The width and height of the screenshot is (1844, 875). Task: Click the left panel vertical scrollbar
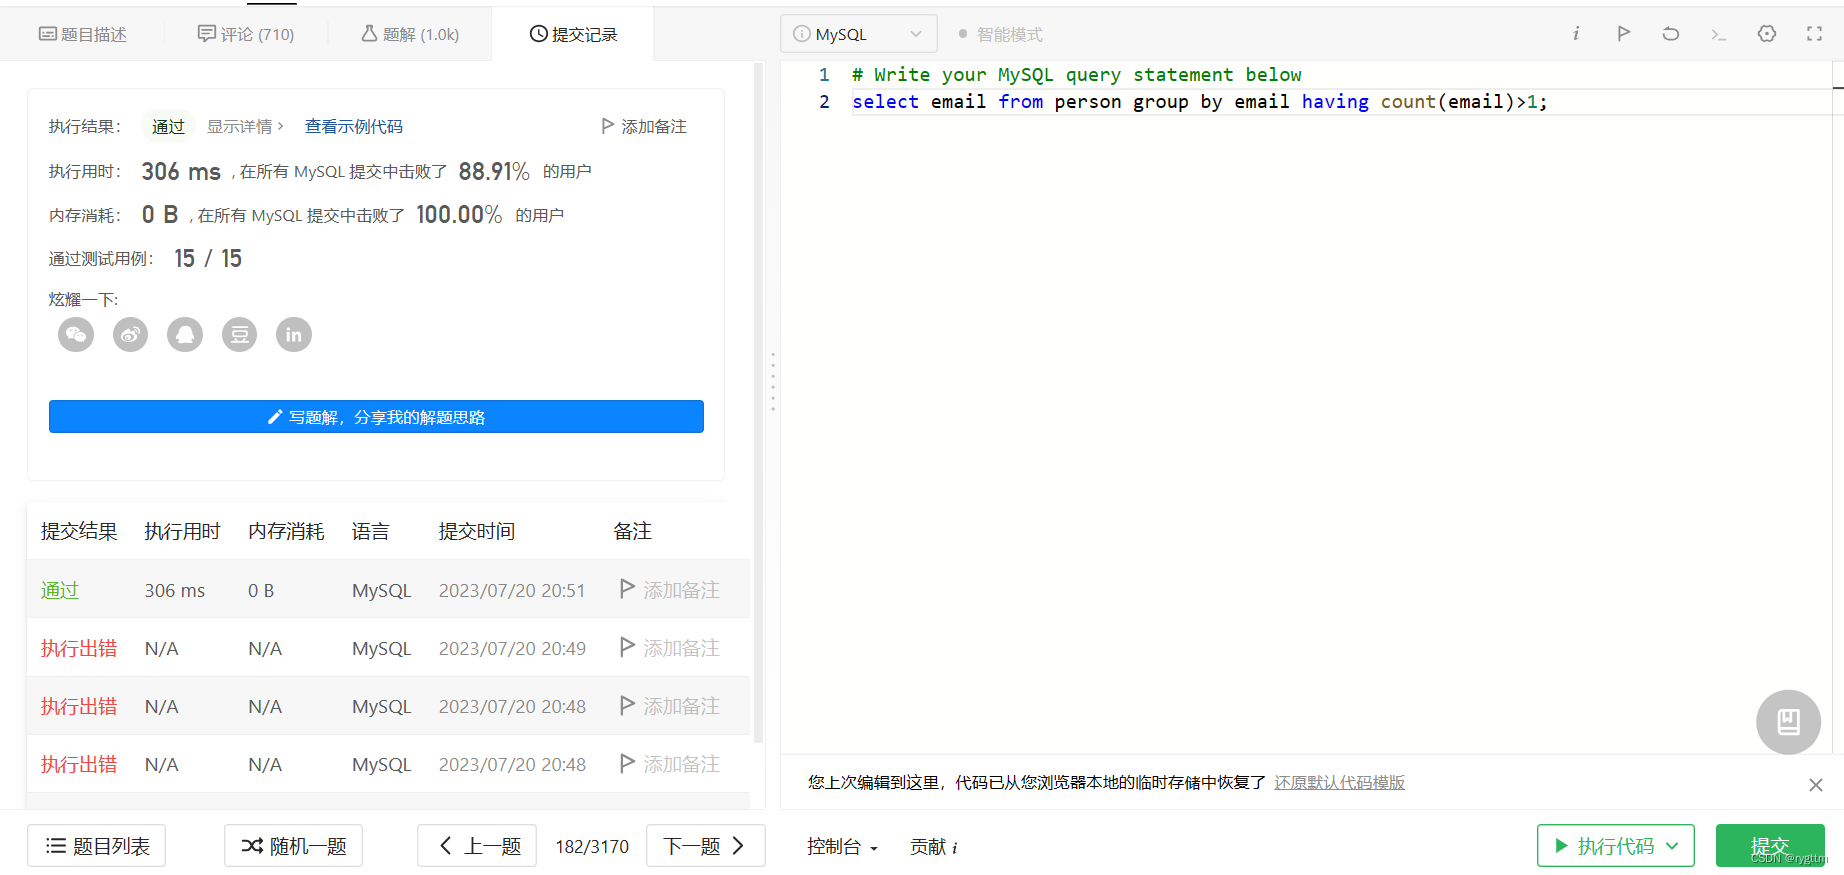pyautogui.click(x=758, y=403)
